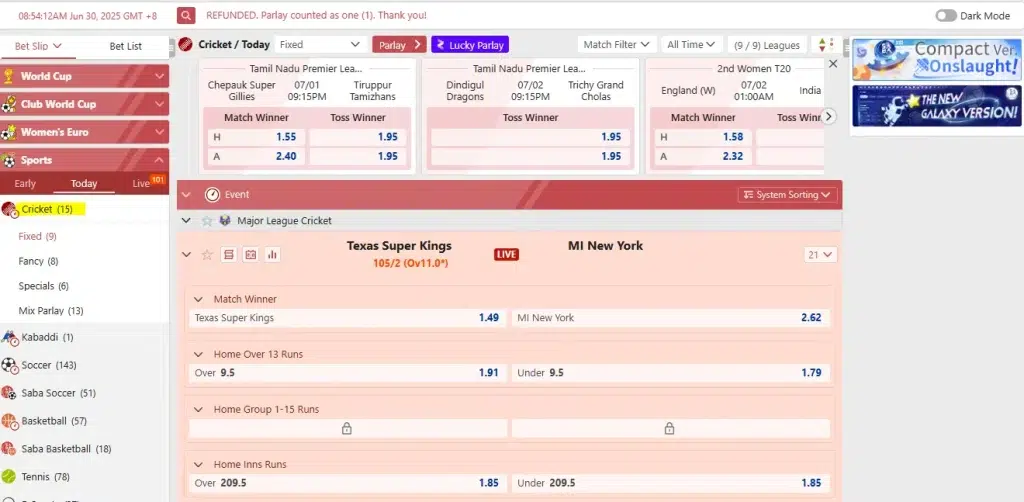Click the carousel next arrow
The width and height of the screenshot is (1024, 502).
pos(829,116)
